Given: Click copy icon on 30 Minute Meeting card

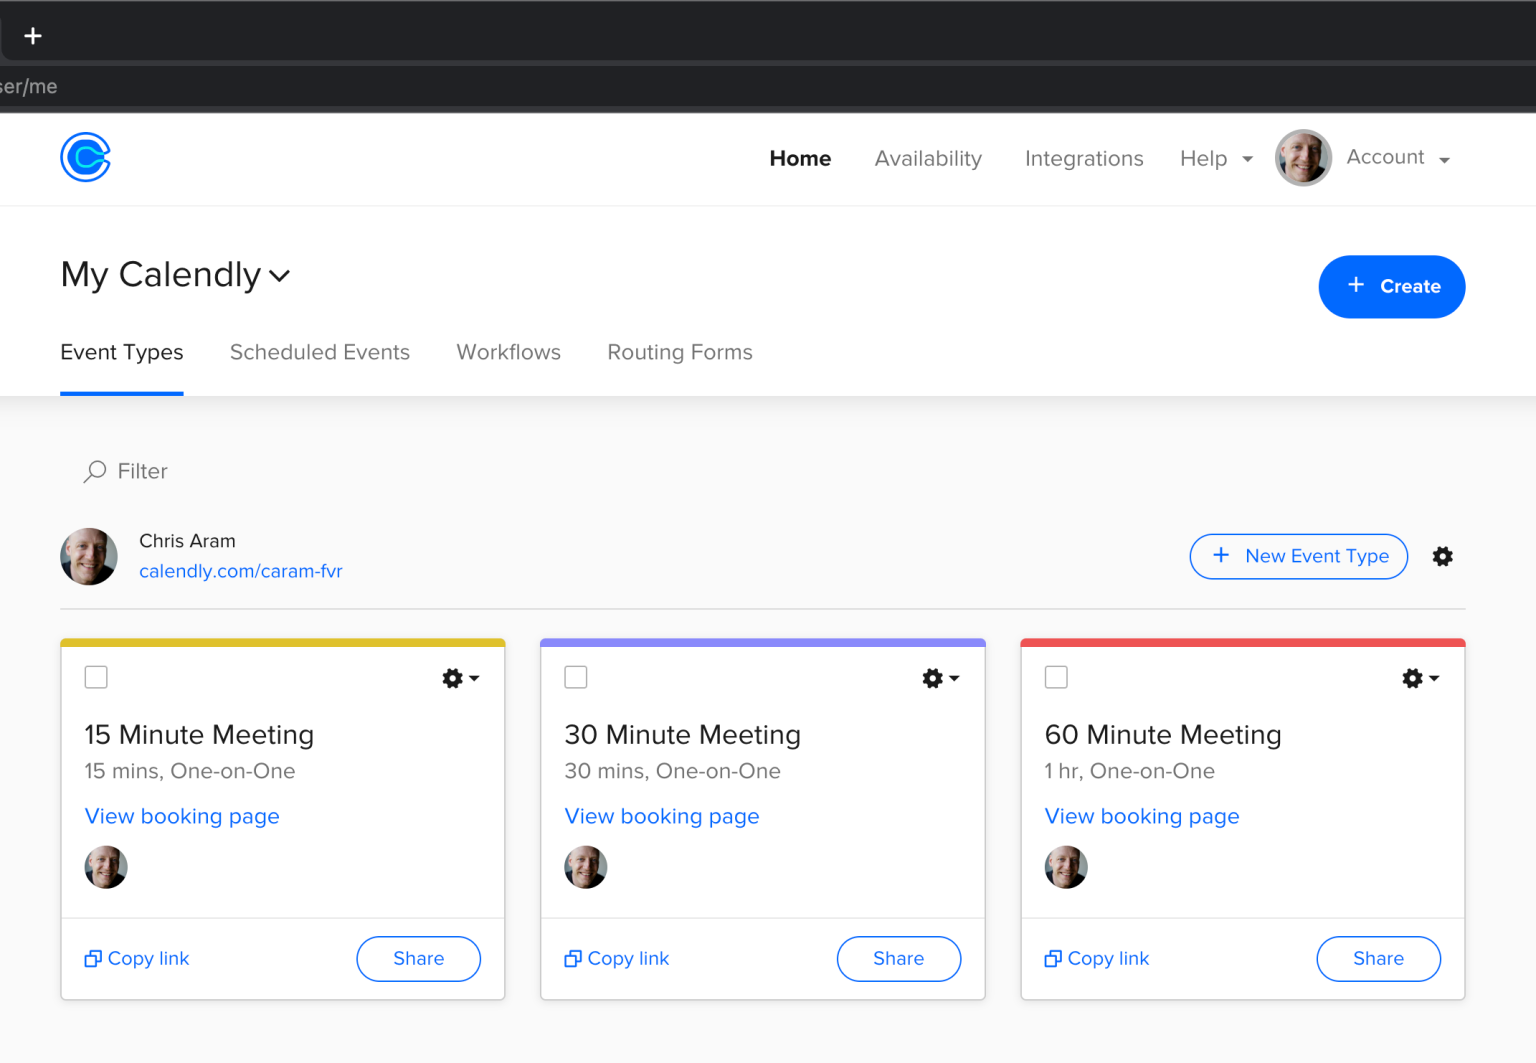Looking at the screenshot, I should [x=573, y=959].
